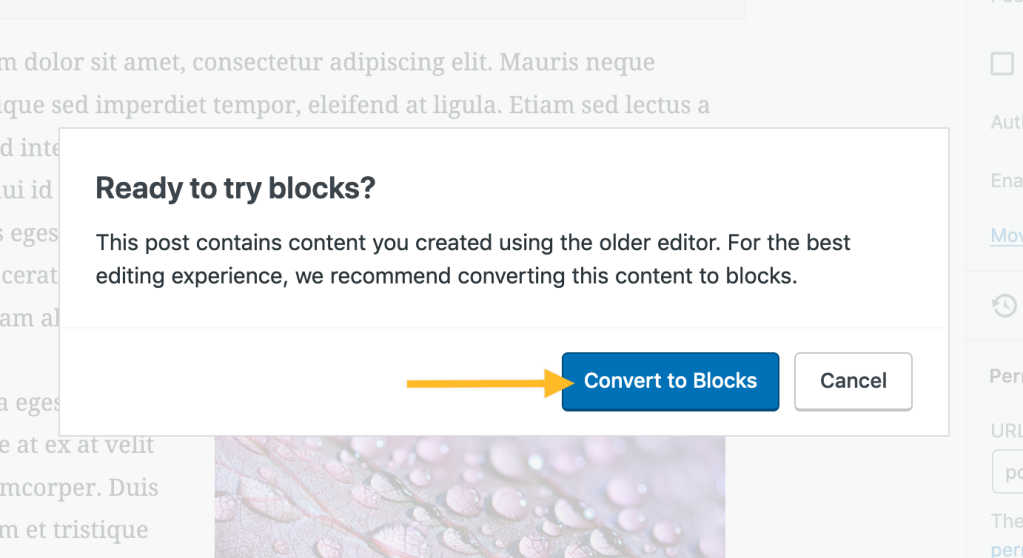
Task: Focus the URL slug input field
Action: tap(1007, 471)
